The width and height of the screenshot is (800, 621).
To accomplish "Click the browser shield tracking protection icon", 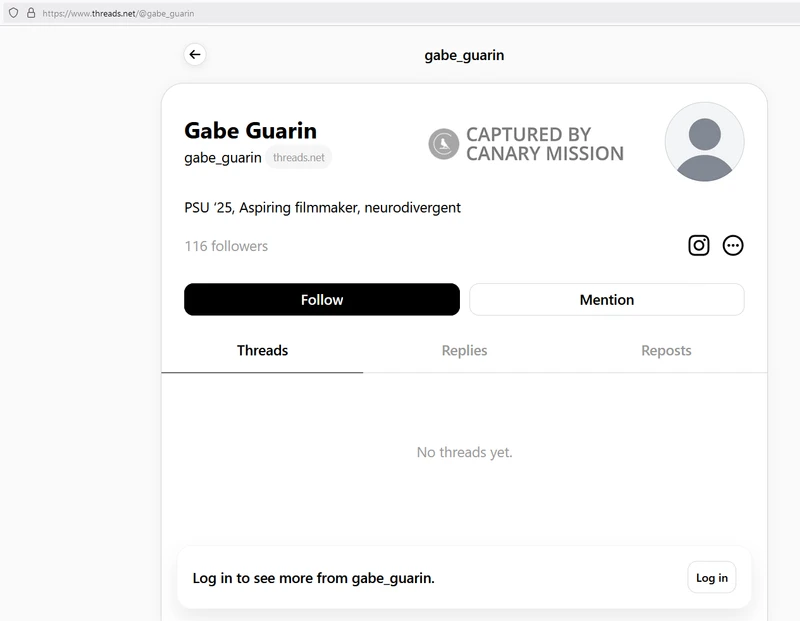I will pos(14,13).
